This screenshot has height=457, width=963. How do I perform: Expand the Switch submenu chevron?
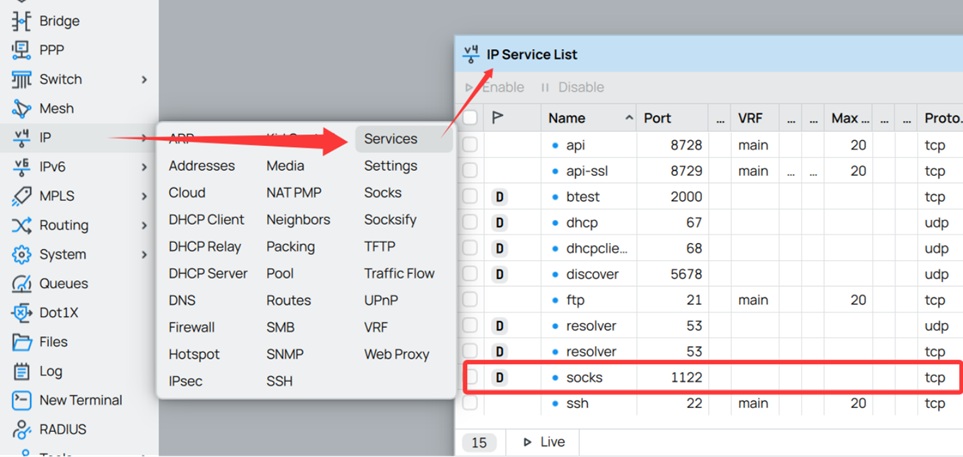click(144, 80)
